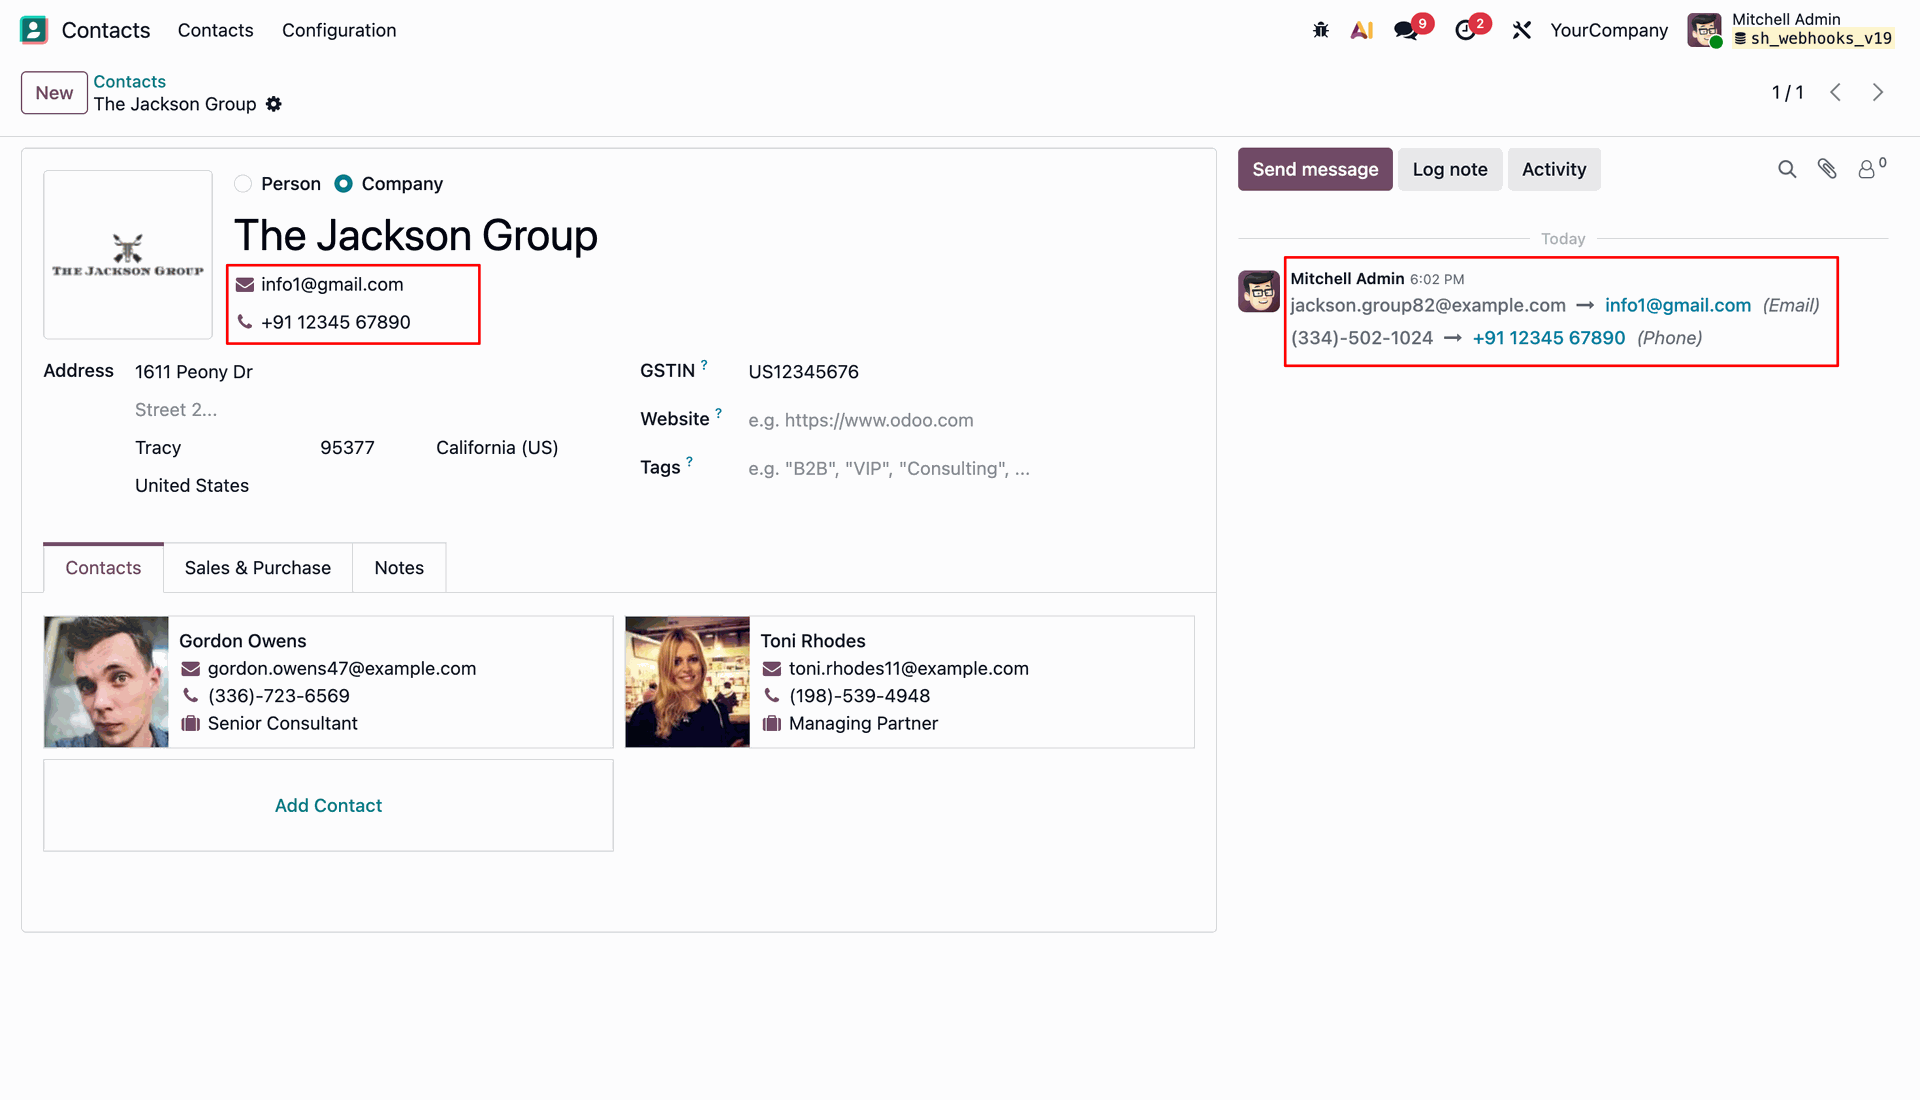Open activities clock icon with badge 2
Viewport: 1920px width, 1100px height.
[x=1465, y=30]
